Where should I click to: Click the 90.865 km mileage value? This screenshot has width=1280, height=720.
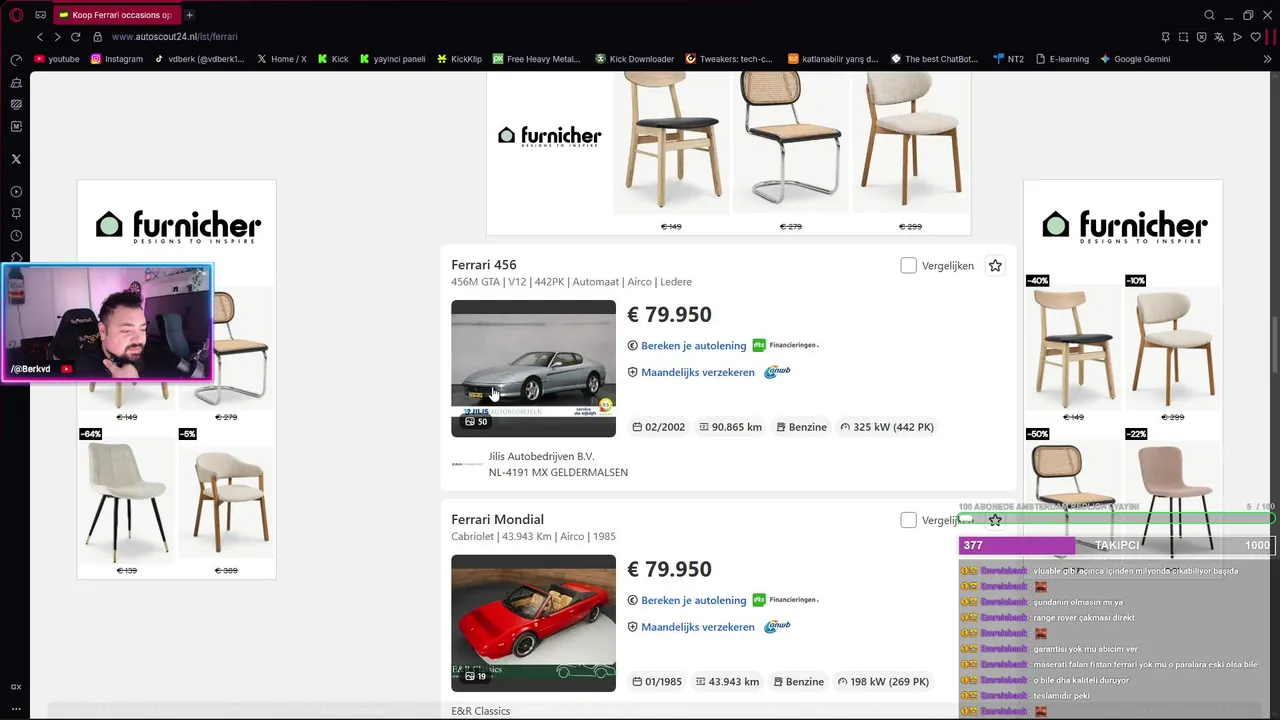click(737, 427)
